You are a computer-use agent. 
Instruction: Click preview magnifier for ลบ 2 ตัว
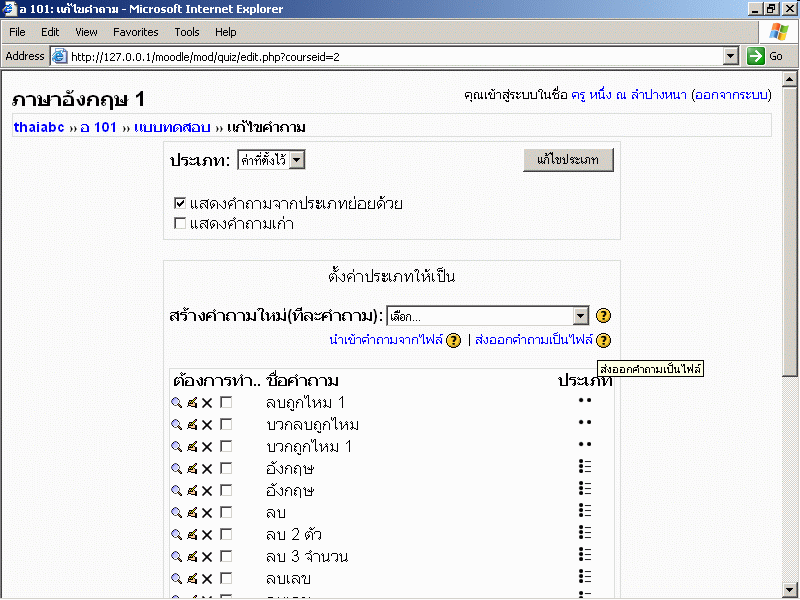point(176,534)
